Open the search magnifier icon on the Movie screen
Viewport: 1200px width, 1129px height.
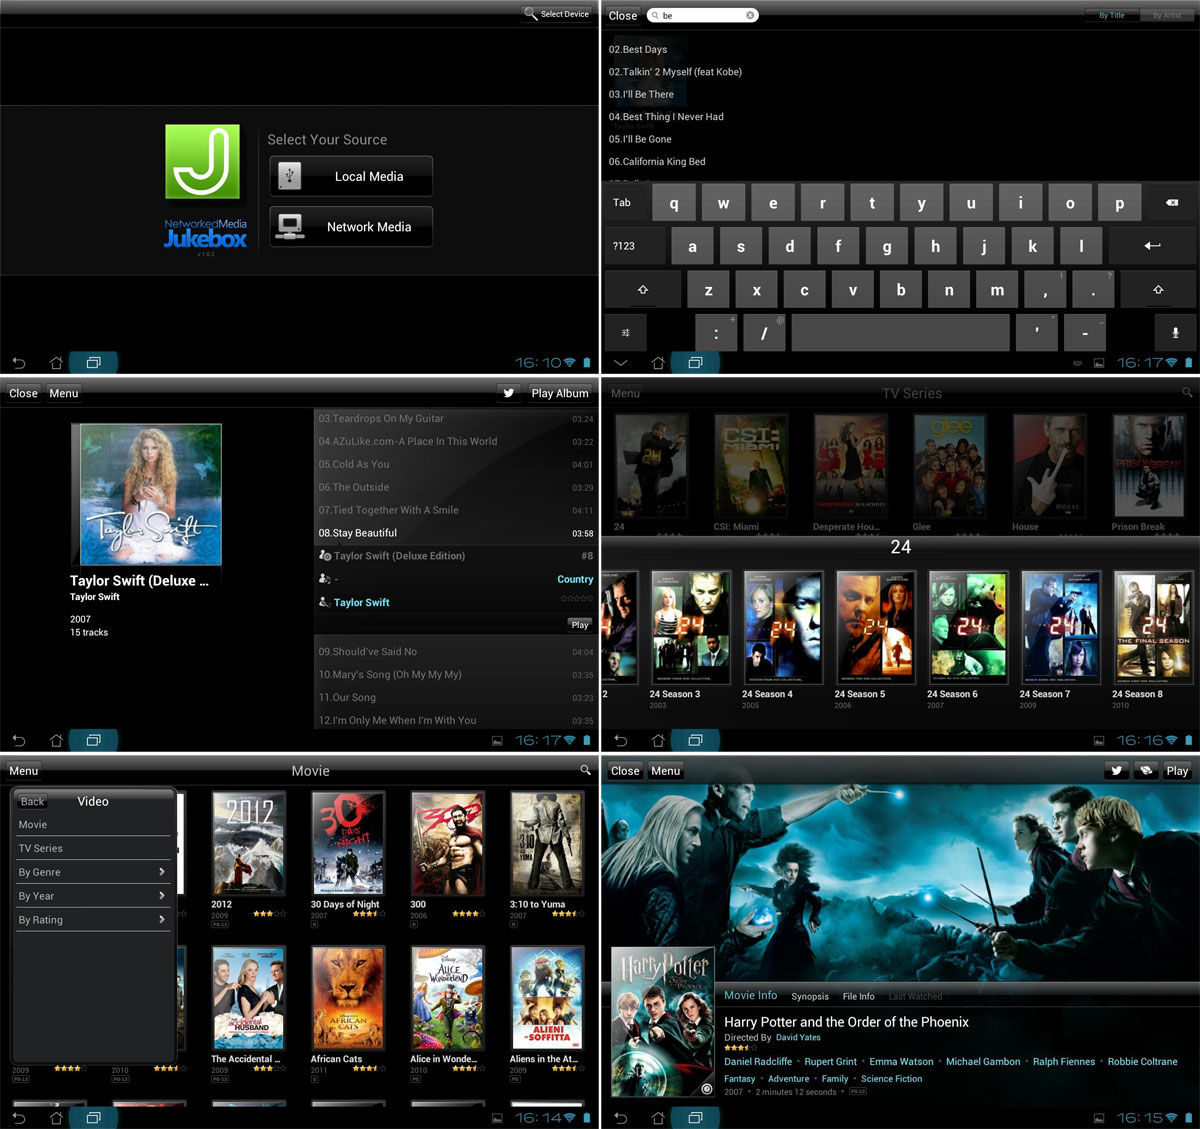point(586,771)
